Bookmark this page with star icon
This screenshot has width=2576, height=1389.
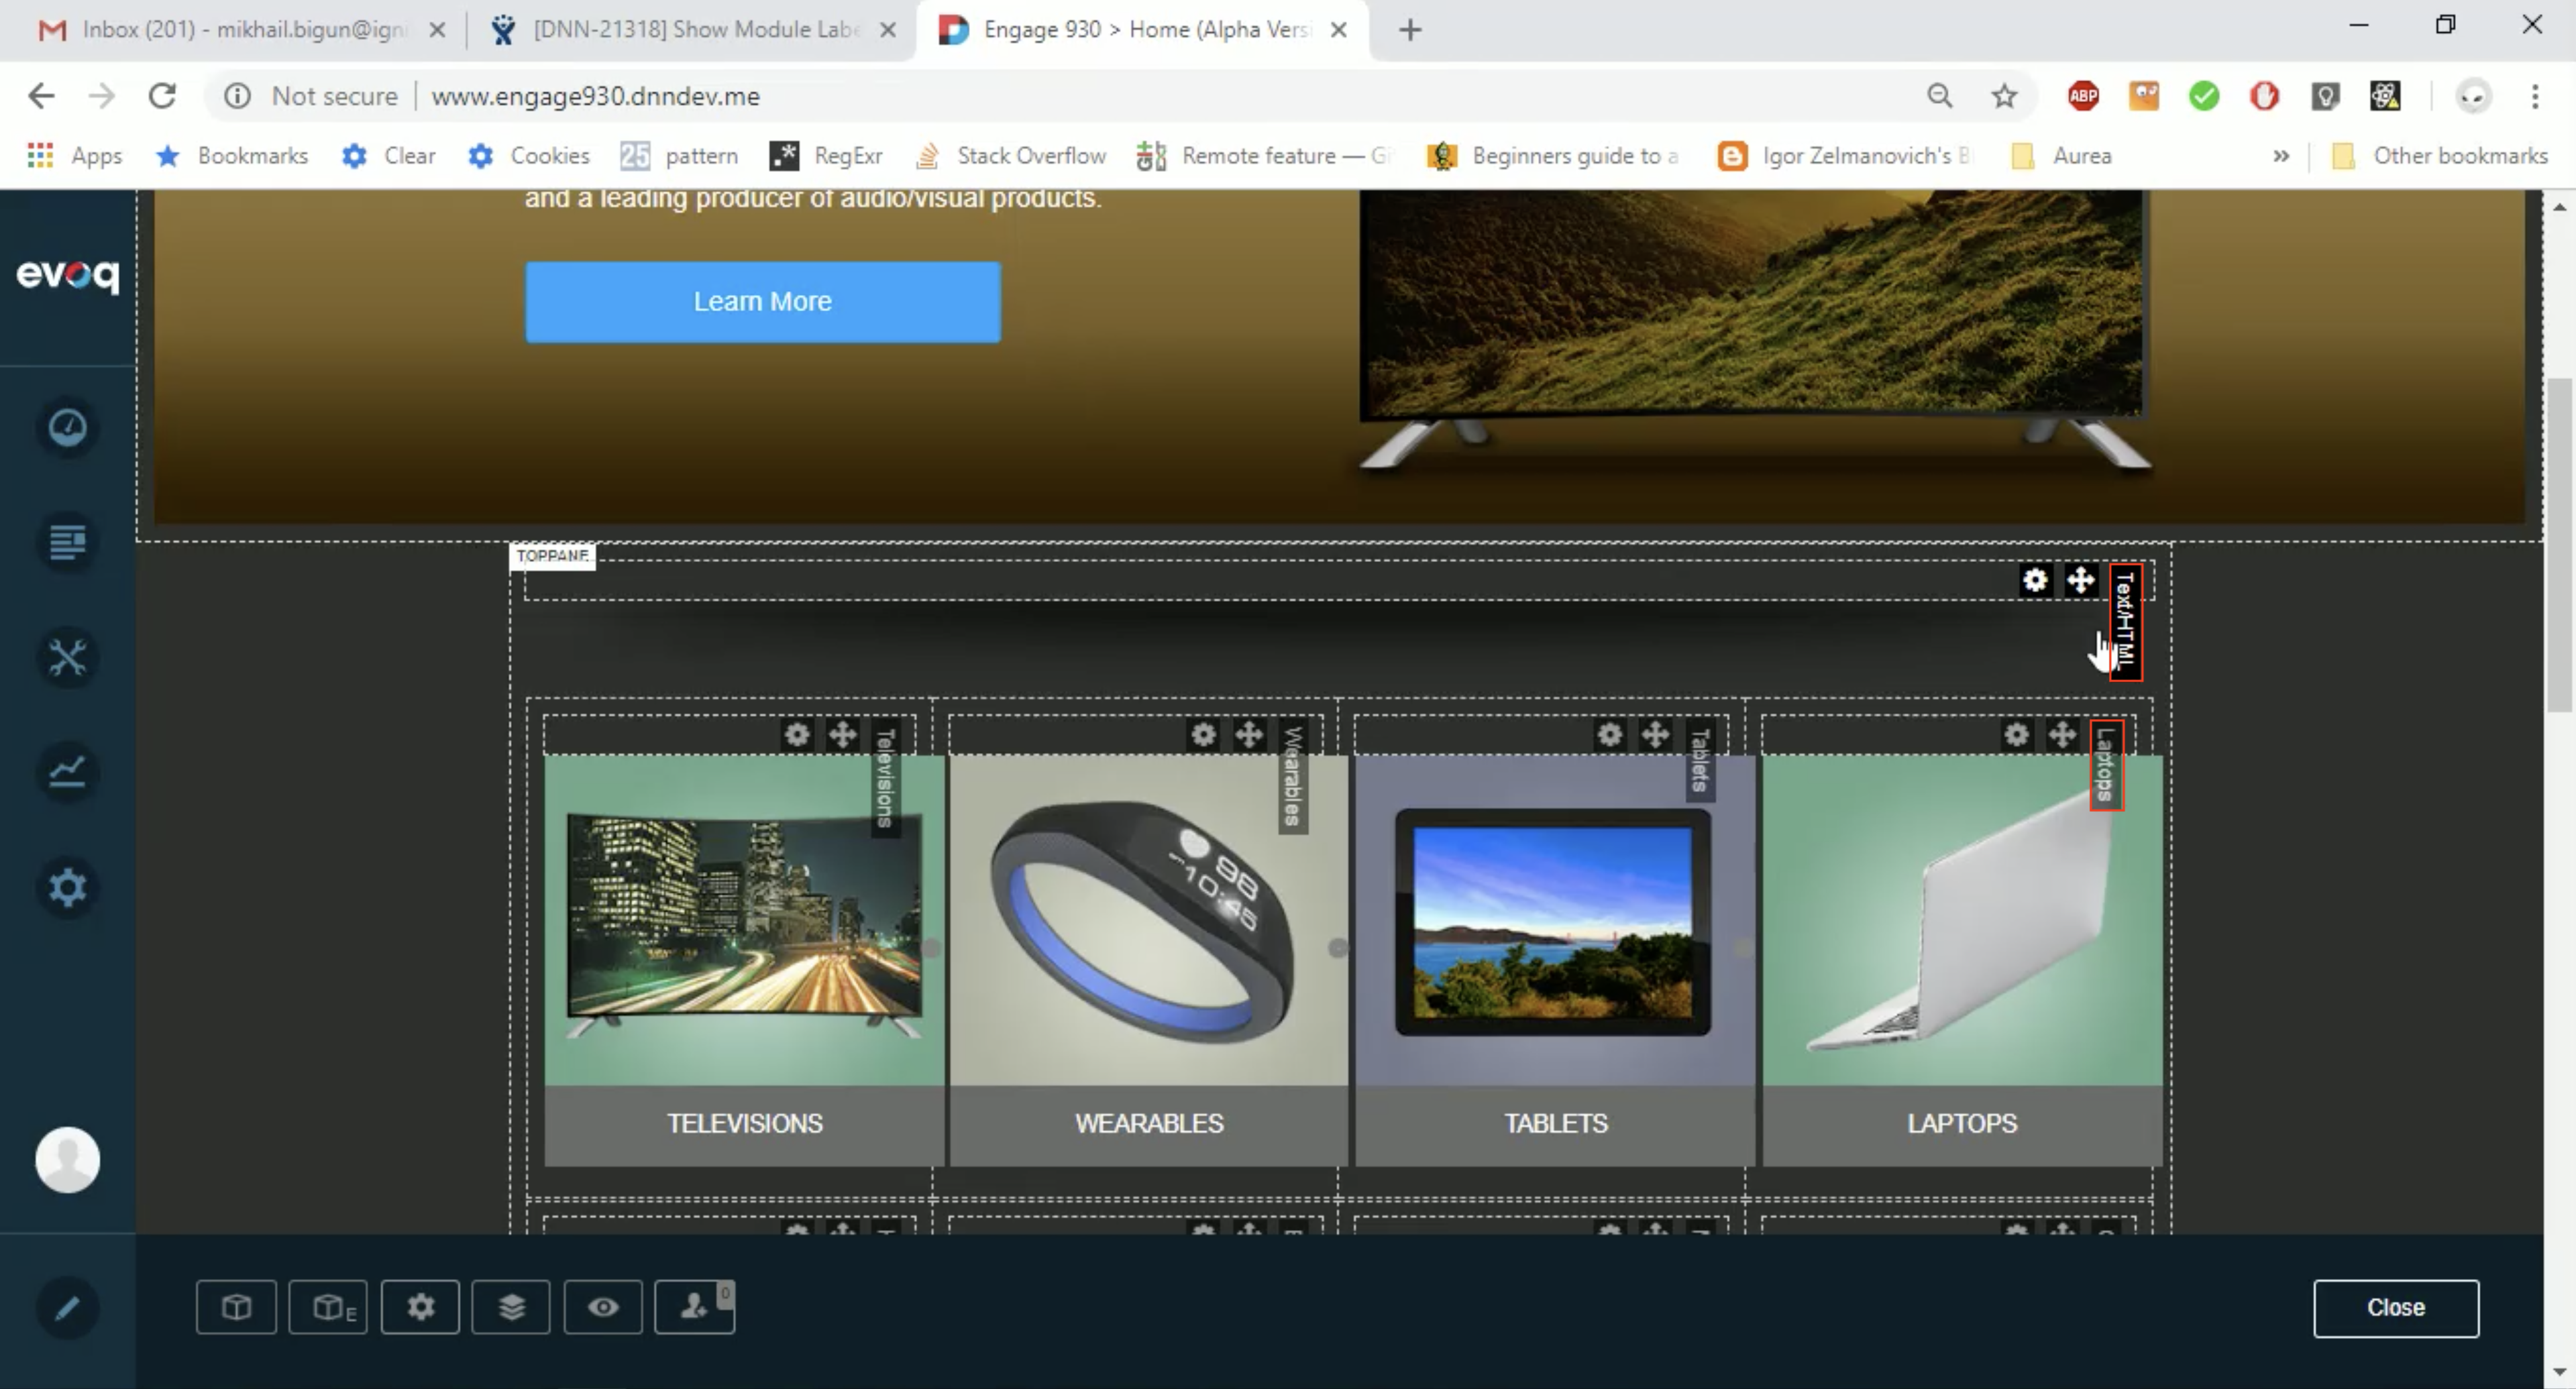2004,96
